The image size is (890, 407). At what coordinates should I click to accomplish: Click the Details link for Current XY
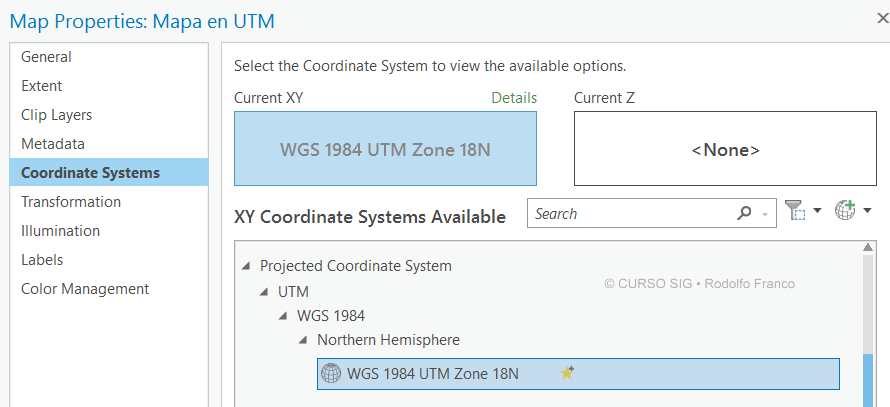tap(514, 98)
